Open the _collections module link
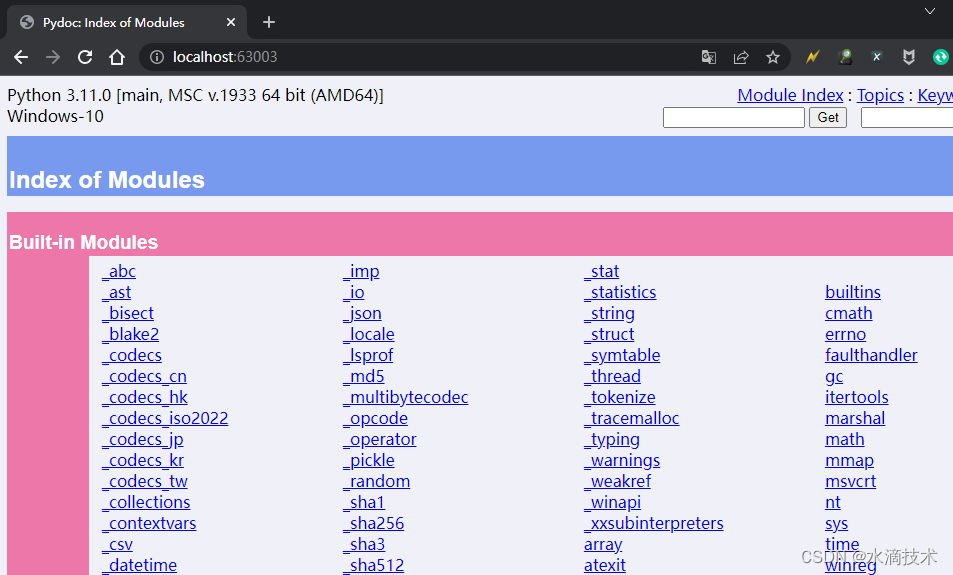The height and width of the screenshot is (575, 953). [146, 503]
